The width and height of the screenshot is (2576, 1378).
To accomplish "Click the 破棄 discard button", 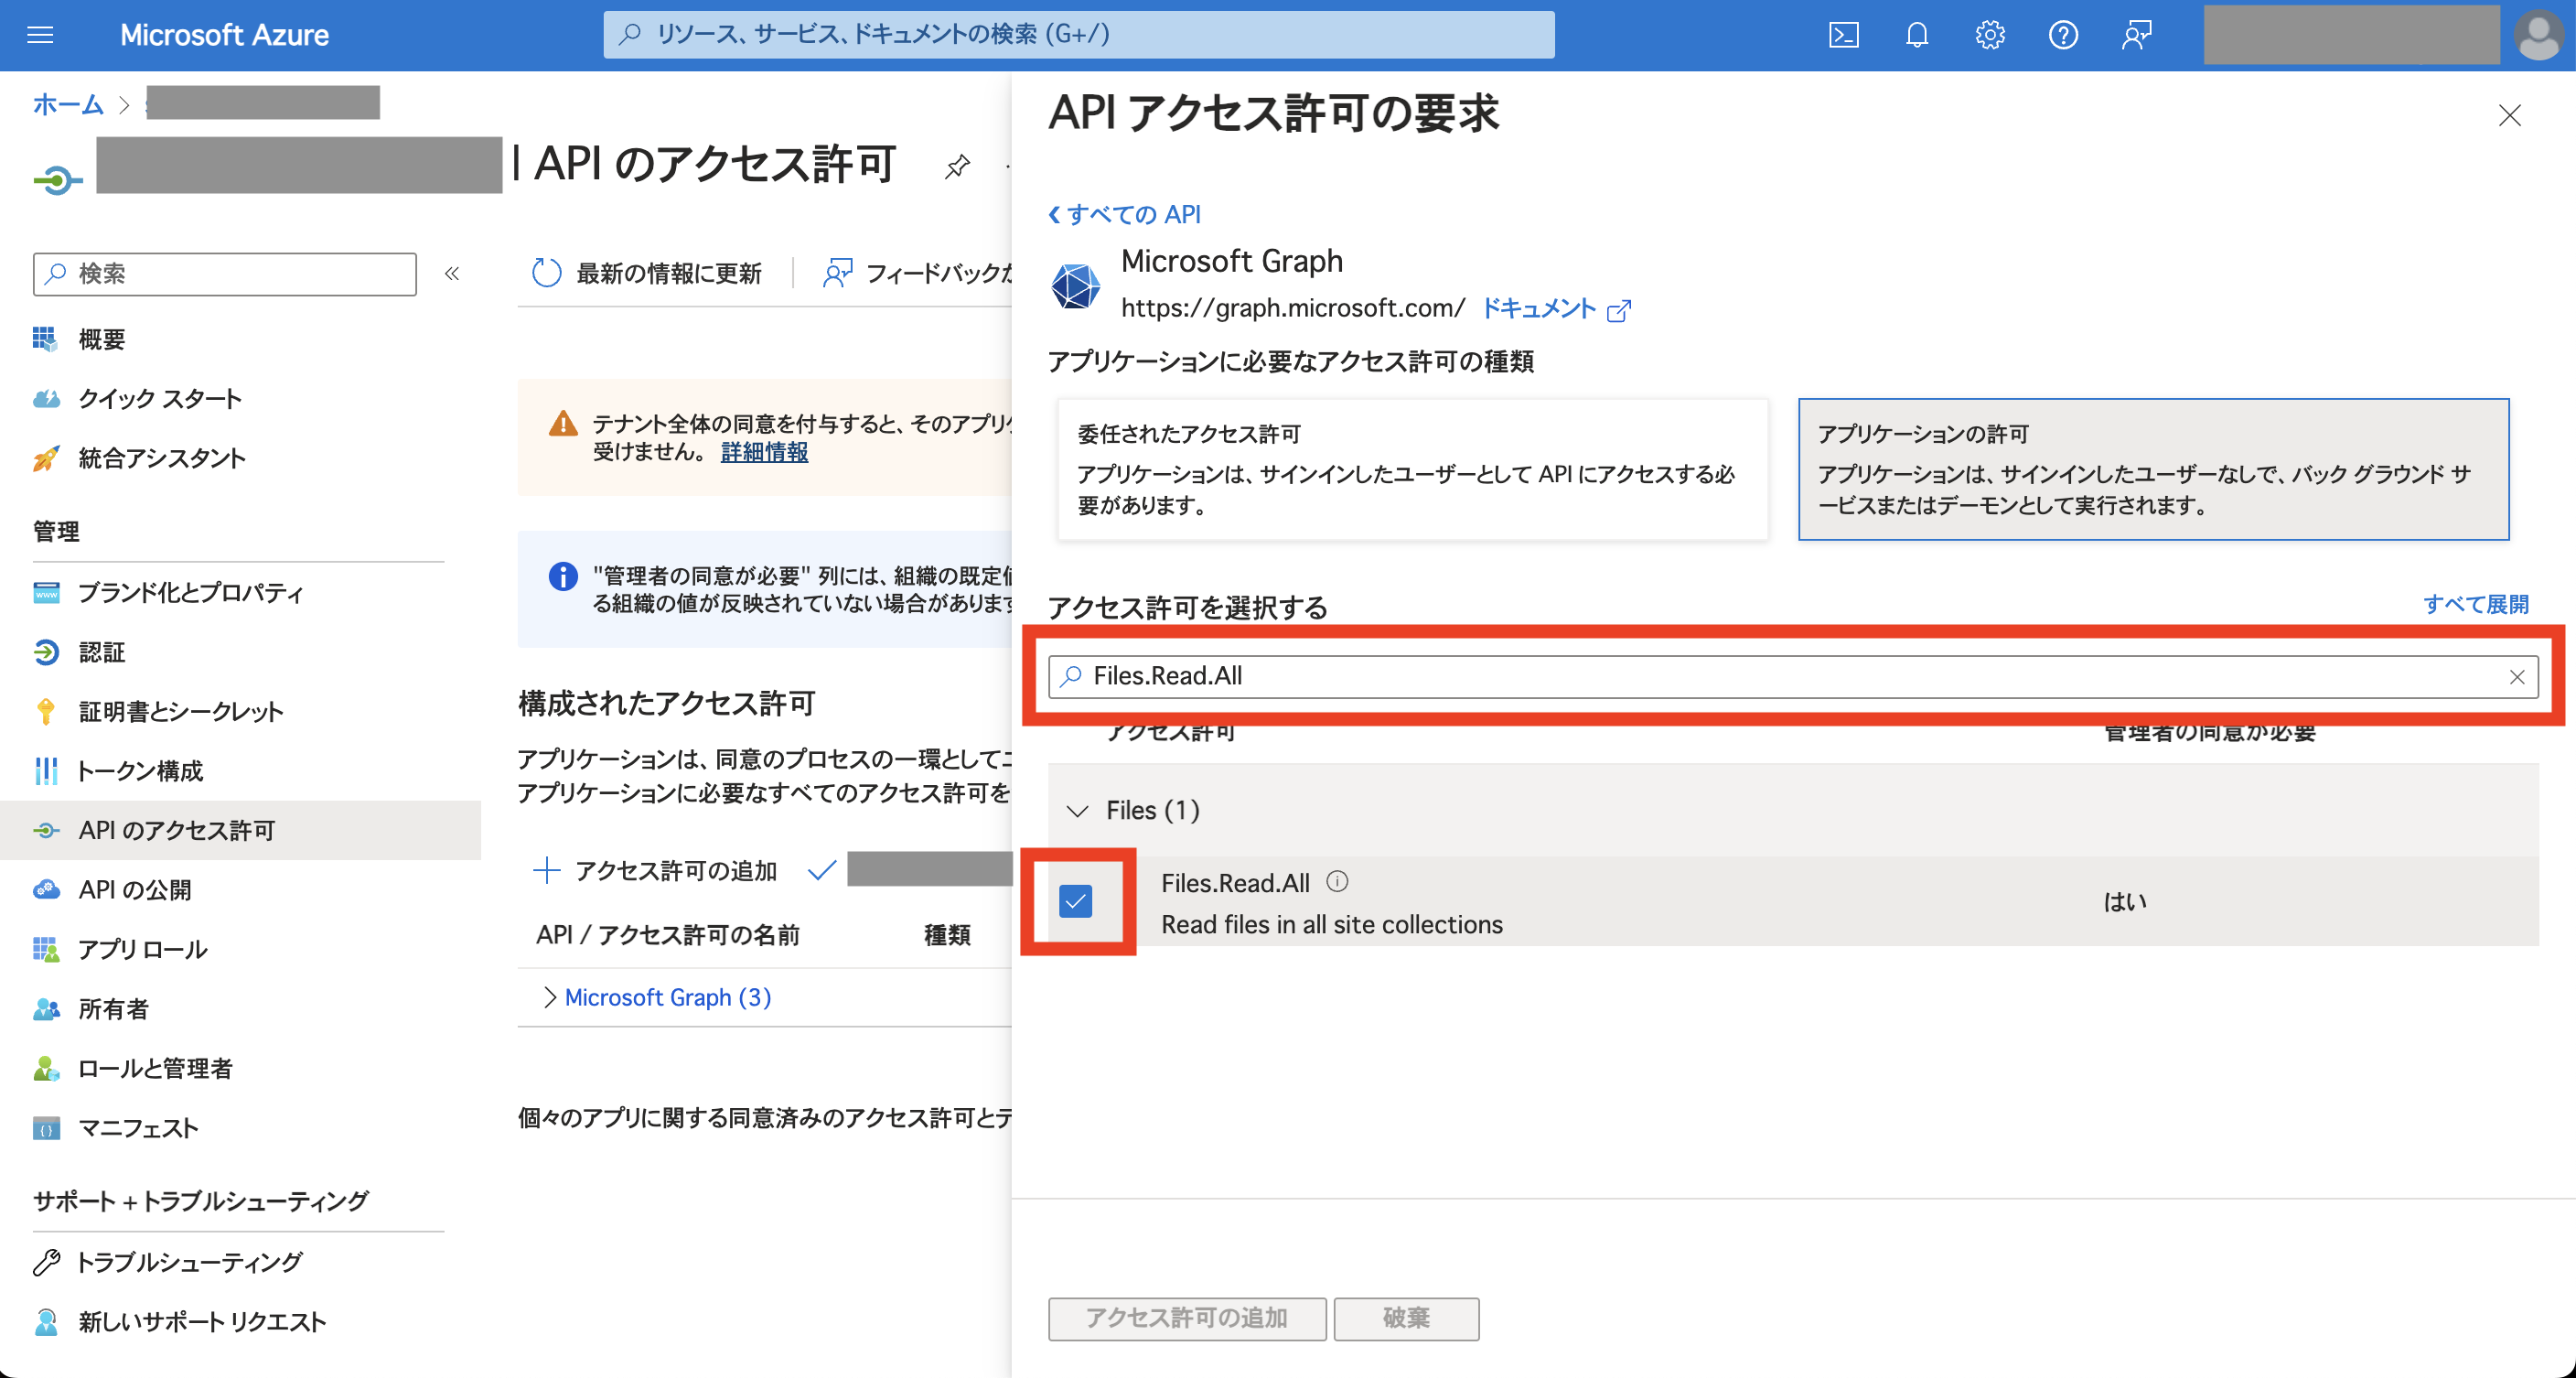I will tap(1406, 1318).
